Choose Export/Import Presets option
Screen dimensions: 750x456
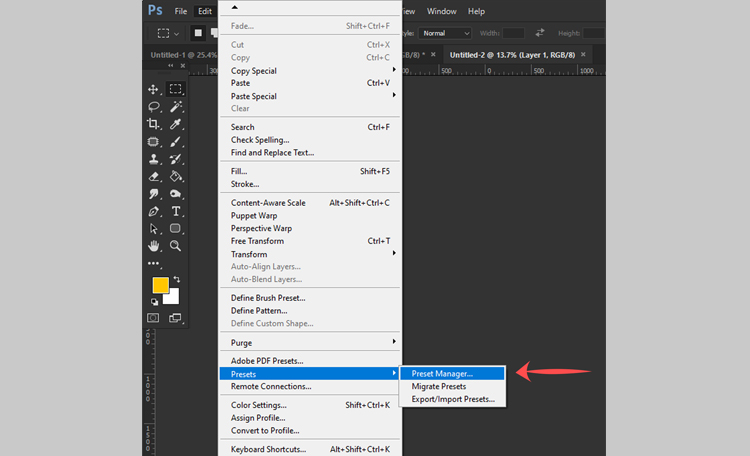pyautogui.click(x=453, y=399)
